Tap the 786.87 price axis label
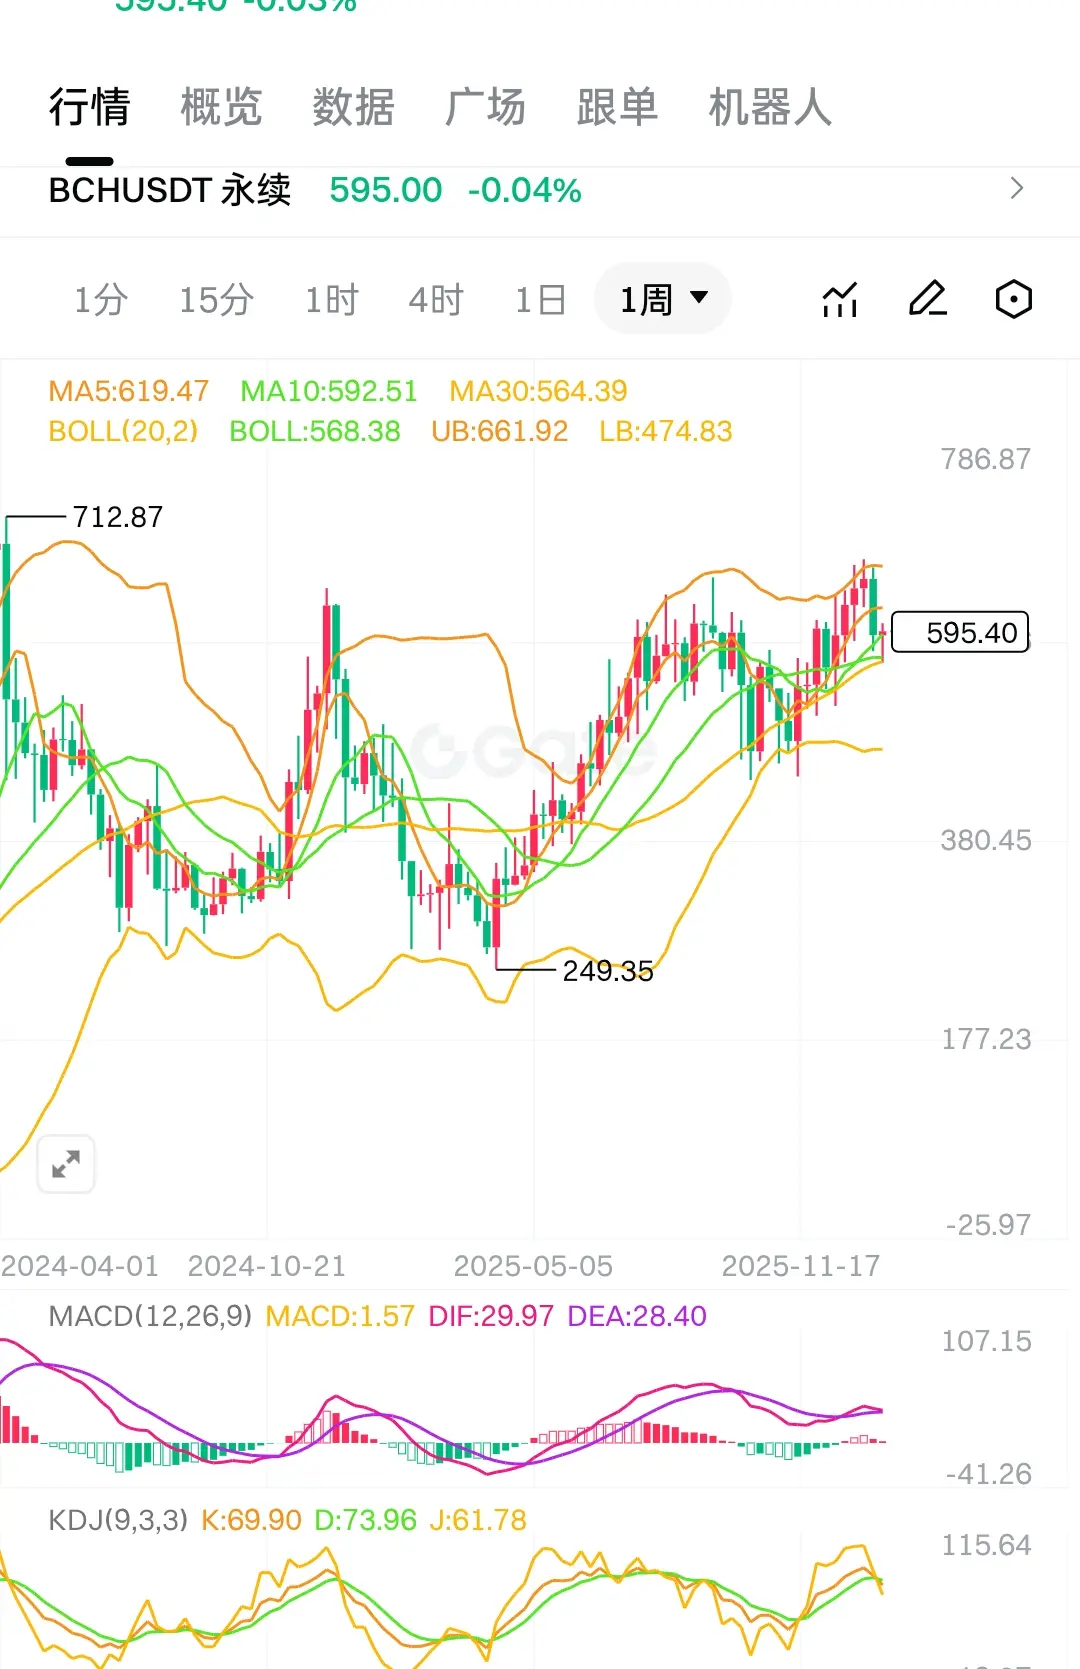 click(x=986, y=459)
